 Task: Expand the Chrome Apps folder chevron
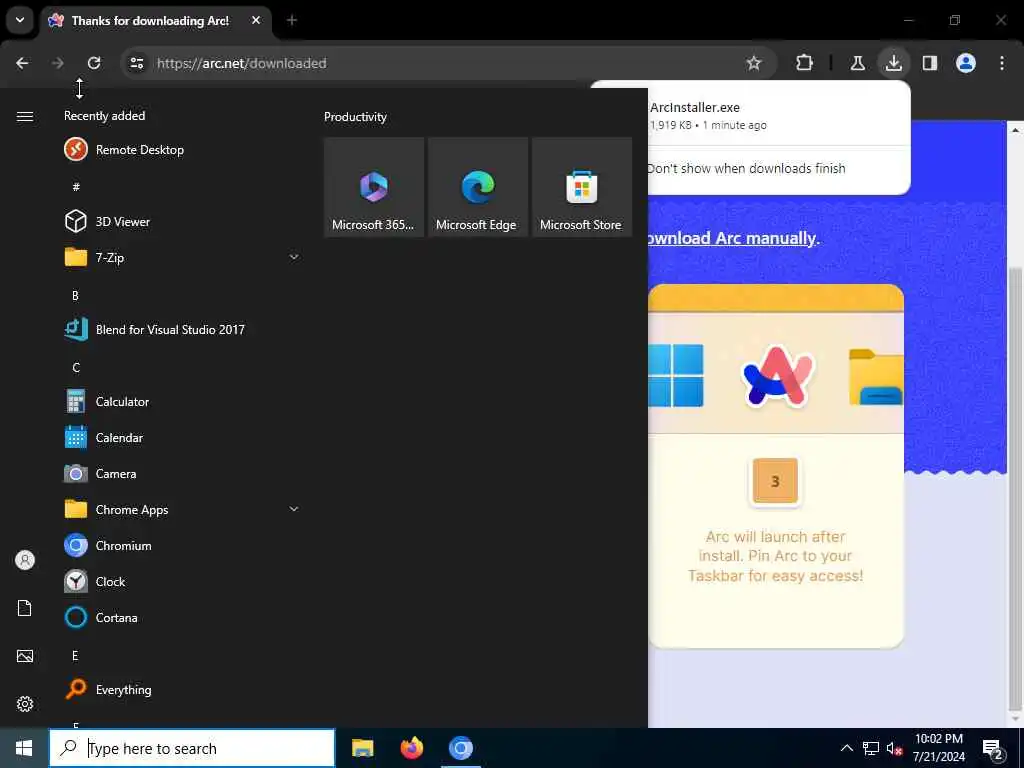[294, 509]
